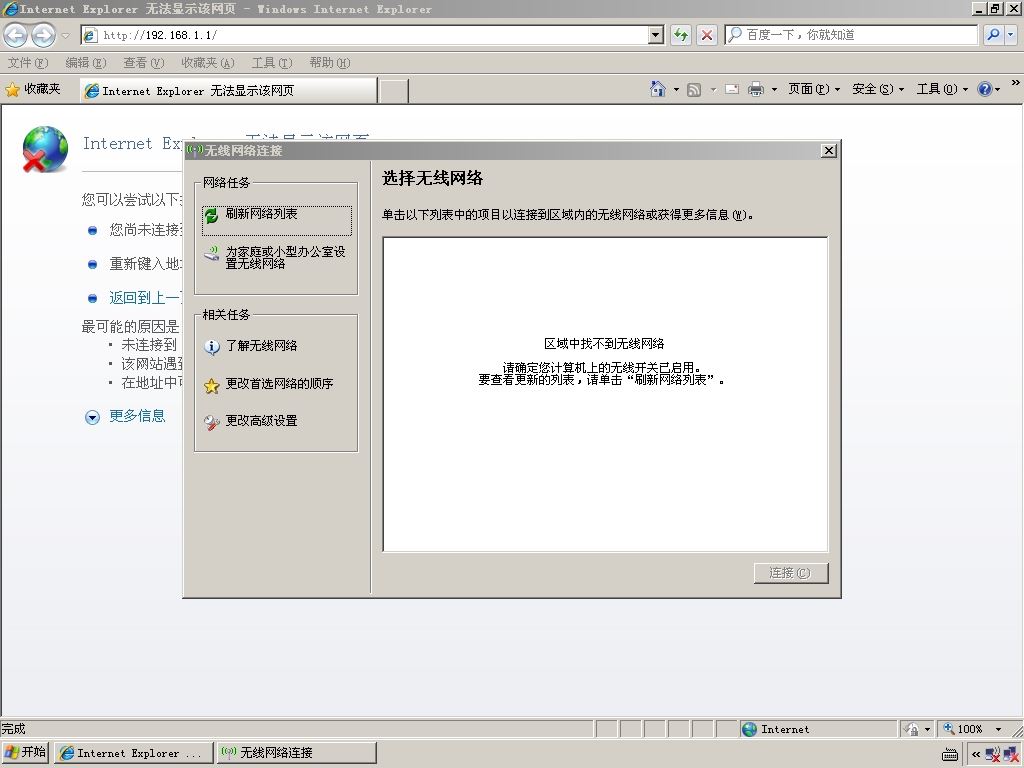
Task: Click 更改高级设置 link
Action: coord(261,421)
